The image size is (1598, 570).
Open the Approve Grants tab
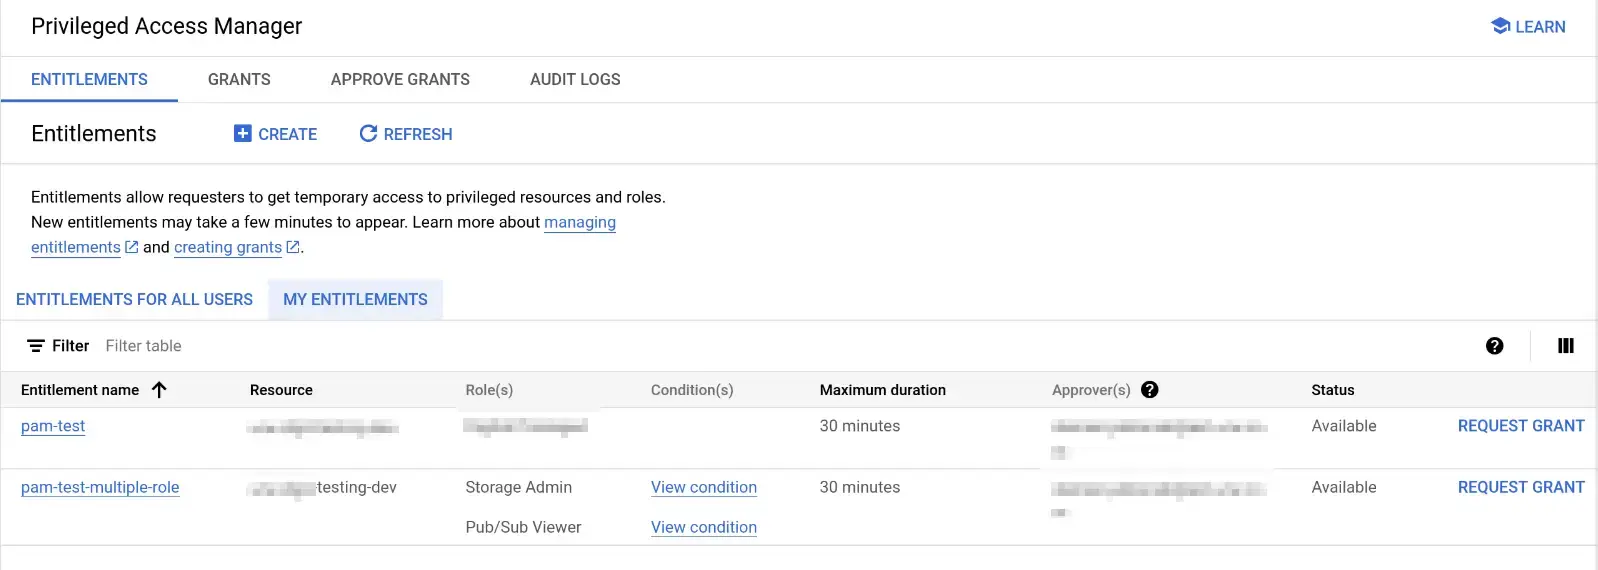400,79
